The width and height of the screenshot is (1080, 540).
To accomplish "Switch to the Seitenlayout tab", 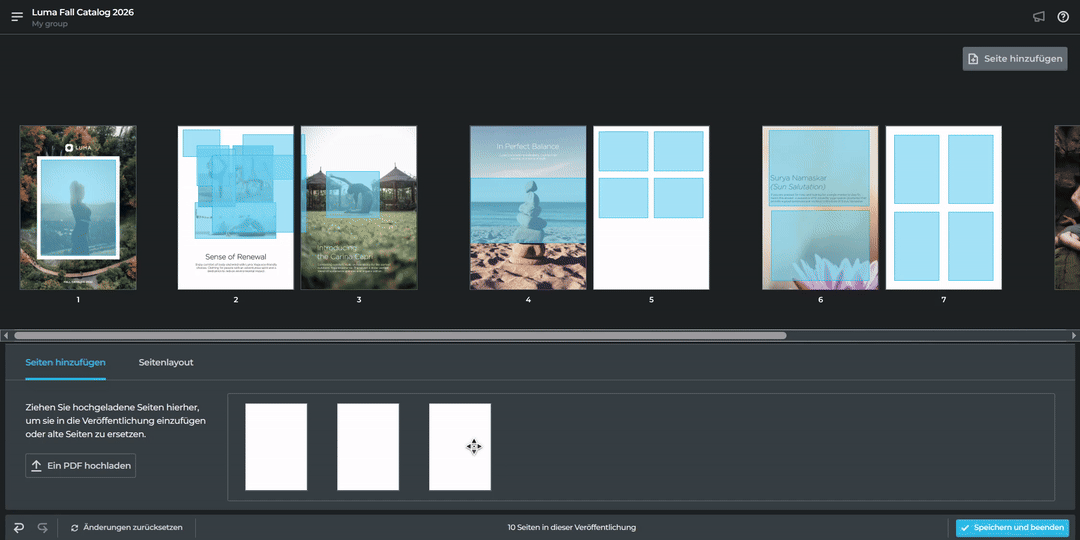I will (166, 362).
